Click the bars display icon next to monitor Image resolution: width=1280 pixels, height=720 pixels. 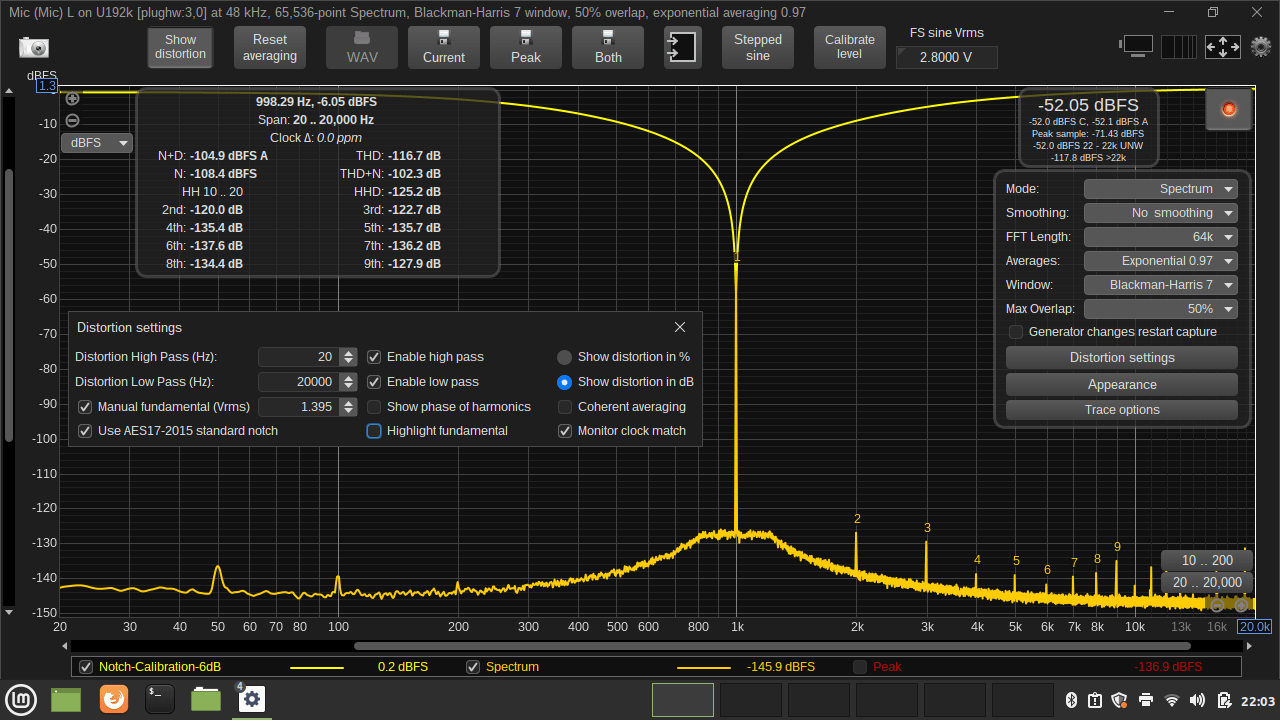1179,47
